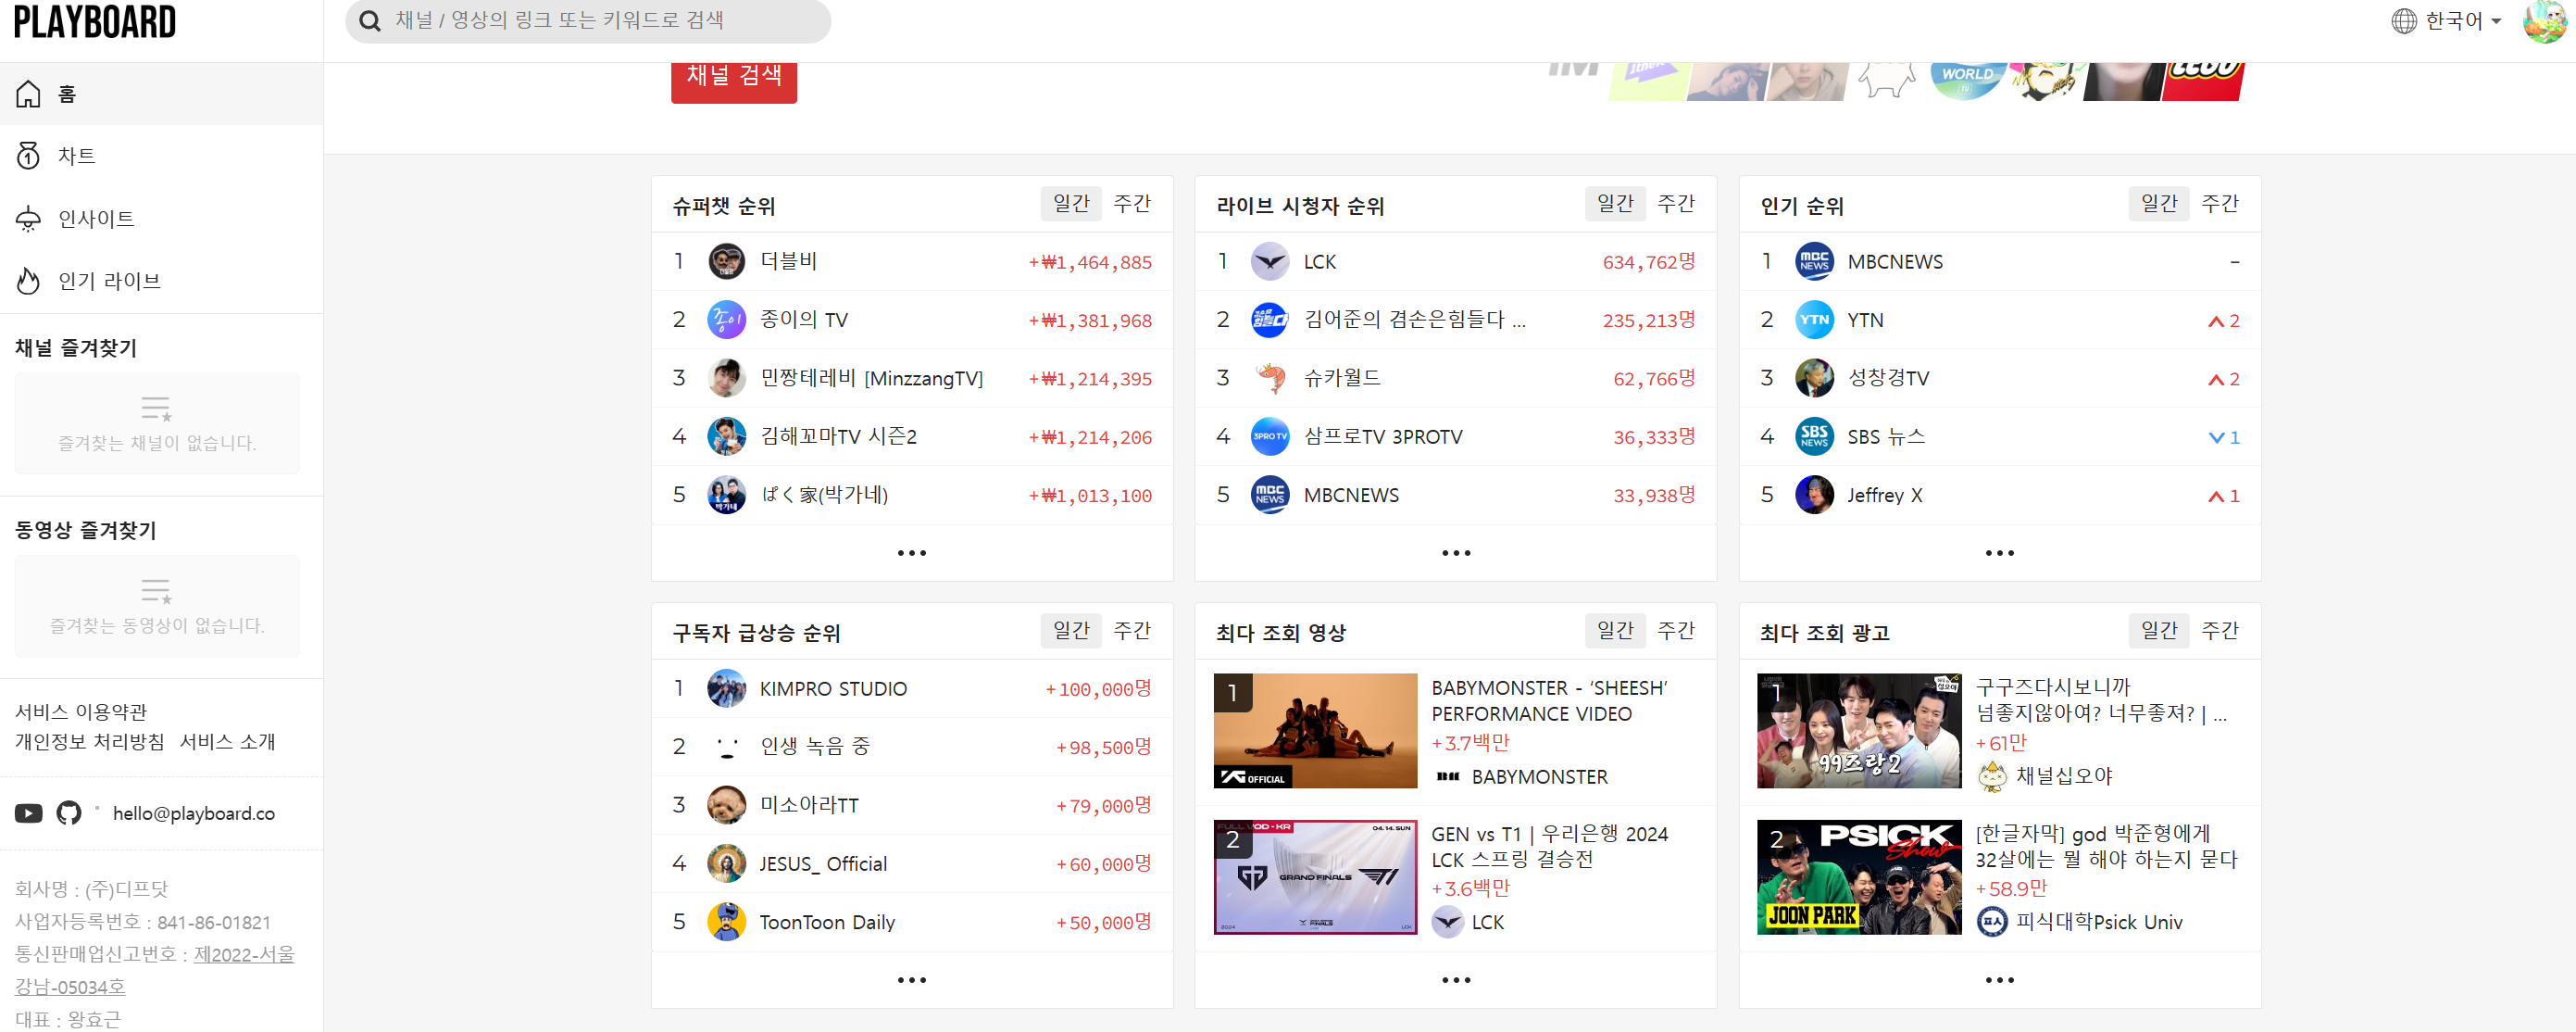
Task: Expand more of 구독자 급상승 순위 list
Action: [912, 980]
